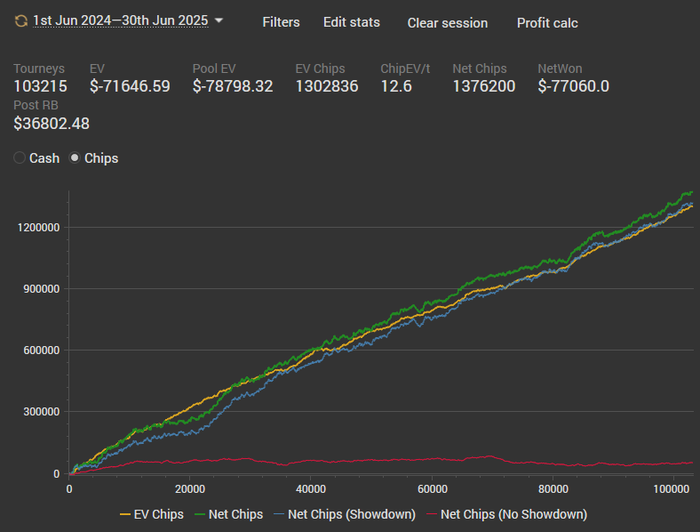The image size is (700, 532).
Task: Click the Post RB stat label
Action: pos(36,105)
